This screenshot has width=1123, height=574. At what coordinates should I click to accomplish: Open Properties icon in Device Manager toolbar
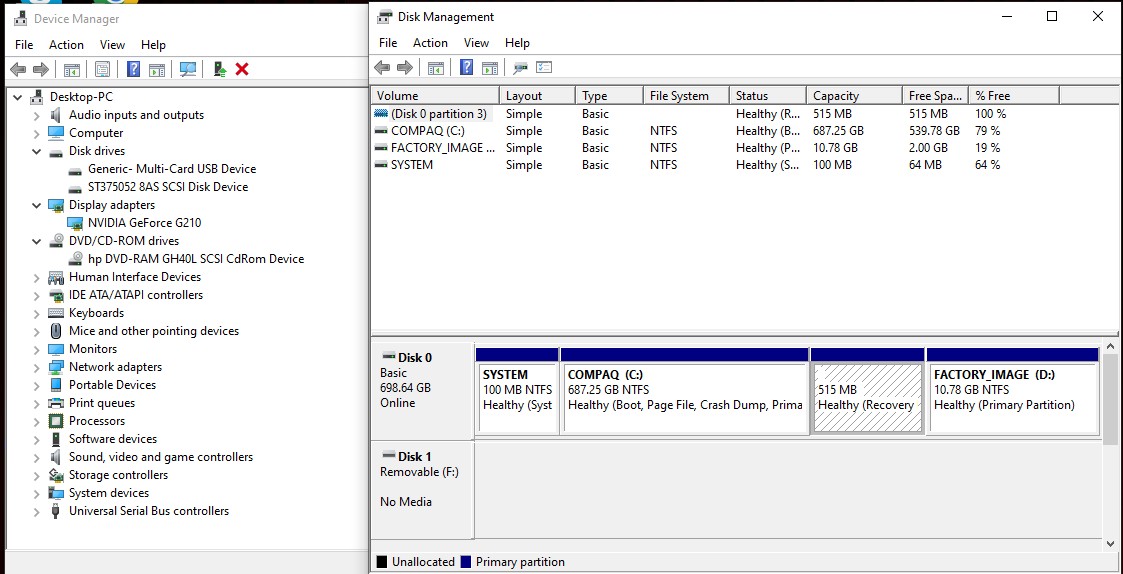[102, 69]
